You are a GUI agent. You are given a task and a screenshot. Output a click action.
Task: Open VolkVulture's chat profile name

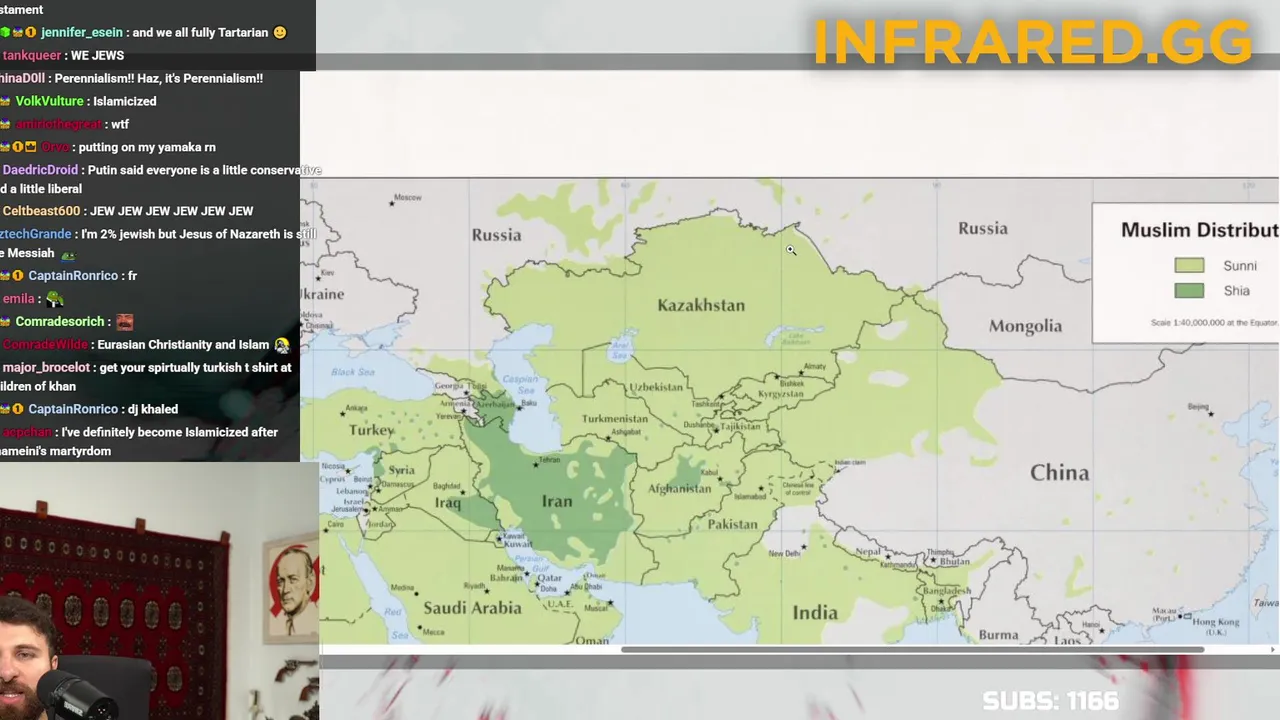pyautogui.click(x=49, y=101)
